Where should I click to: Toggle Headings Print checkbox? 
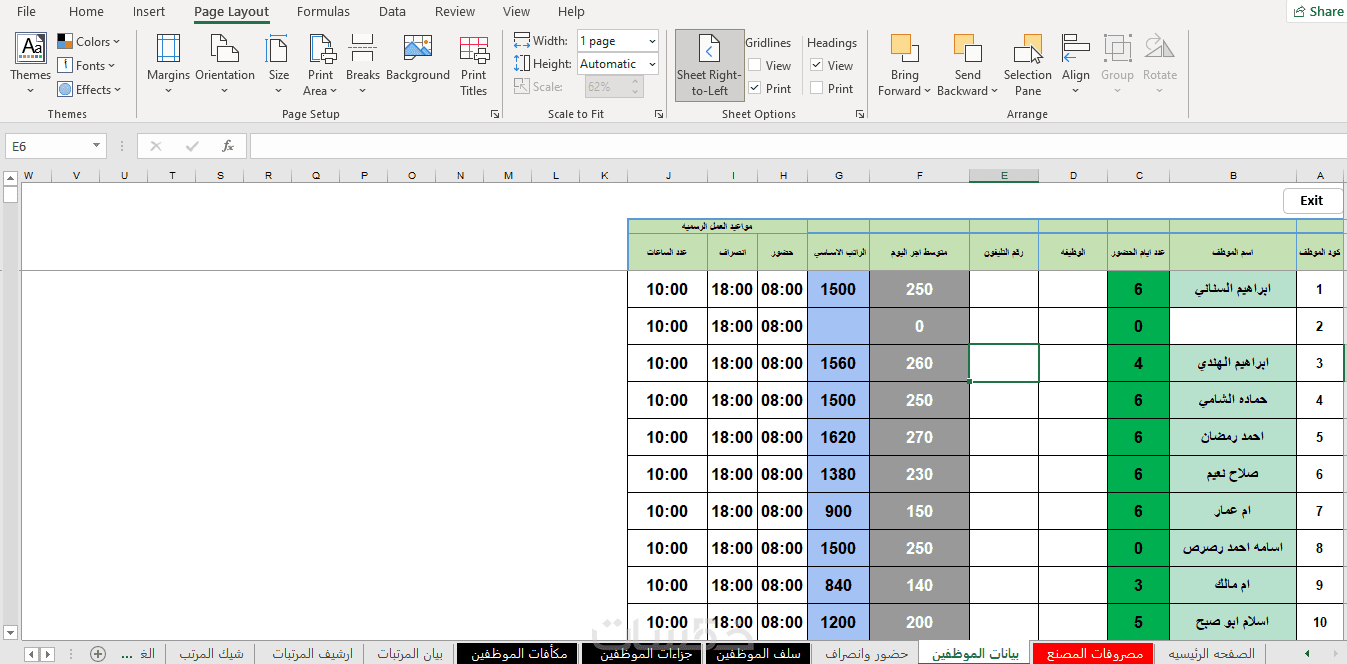tap(817, 89)
